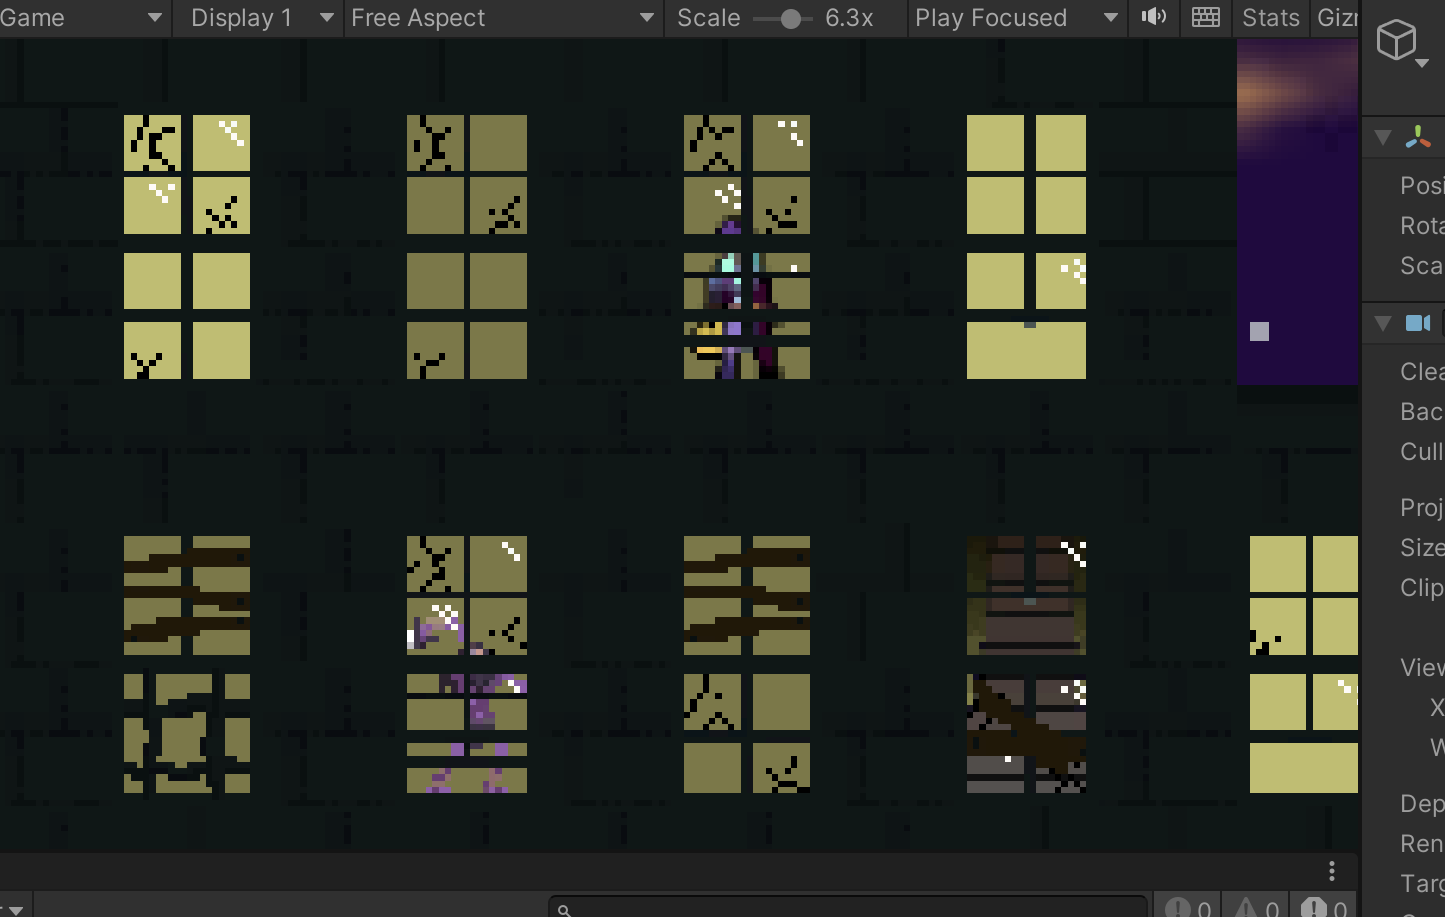This screenshot has height=917, width=1445.
Task: Click the Projection label in Inspector
Action: tap(1422, 507)
